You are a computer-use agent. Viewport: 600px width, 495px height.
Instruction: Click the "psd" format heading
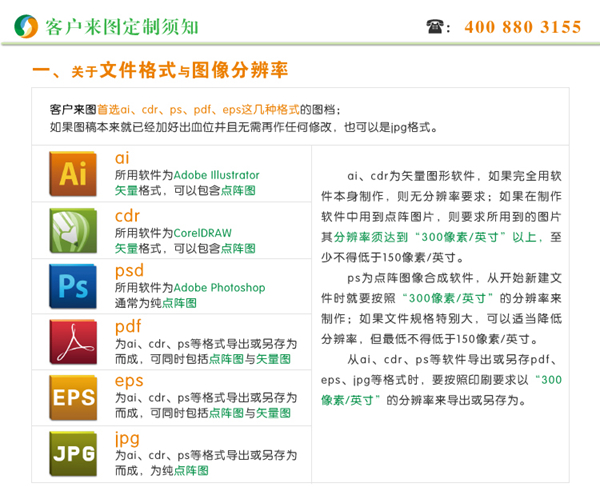(129, 270)
